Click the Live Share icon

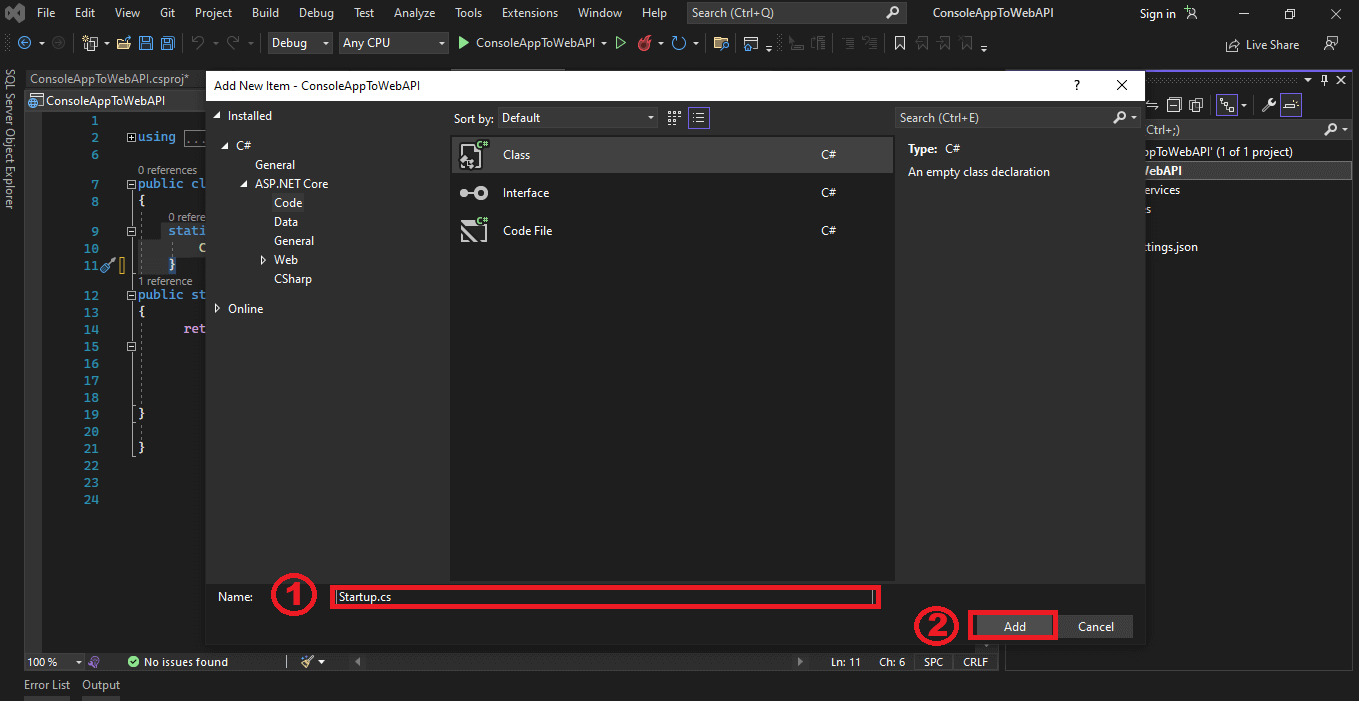1233,45
